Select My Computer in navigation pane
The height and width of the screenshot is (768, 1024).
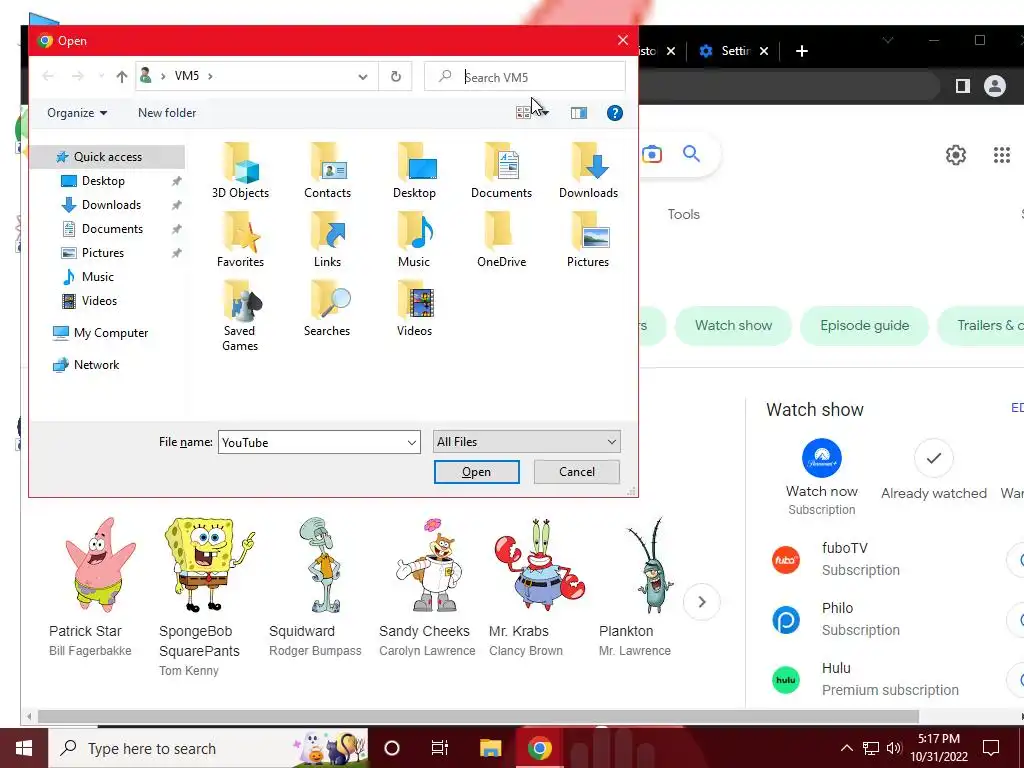point(110,333)
